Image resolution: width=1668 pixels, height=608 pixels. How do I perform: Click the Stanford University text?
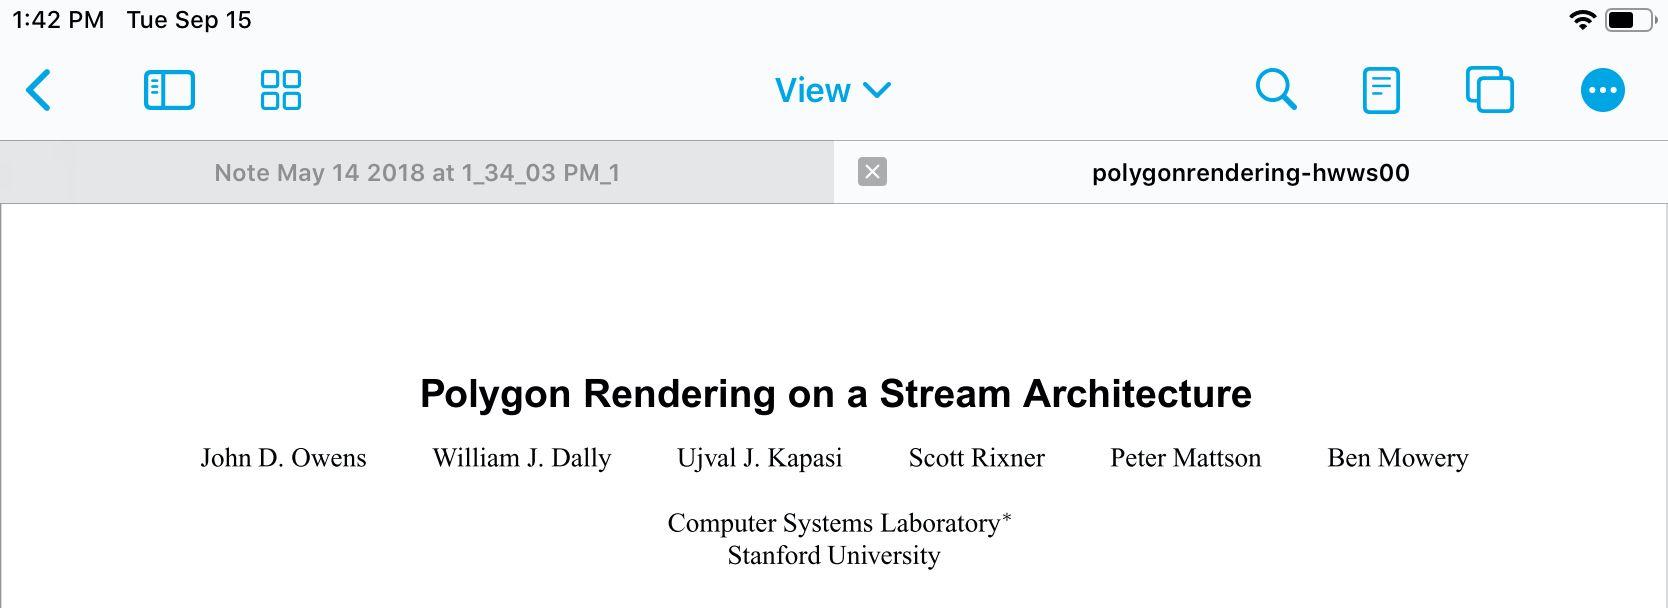[x=834, y=555]
